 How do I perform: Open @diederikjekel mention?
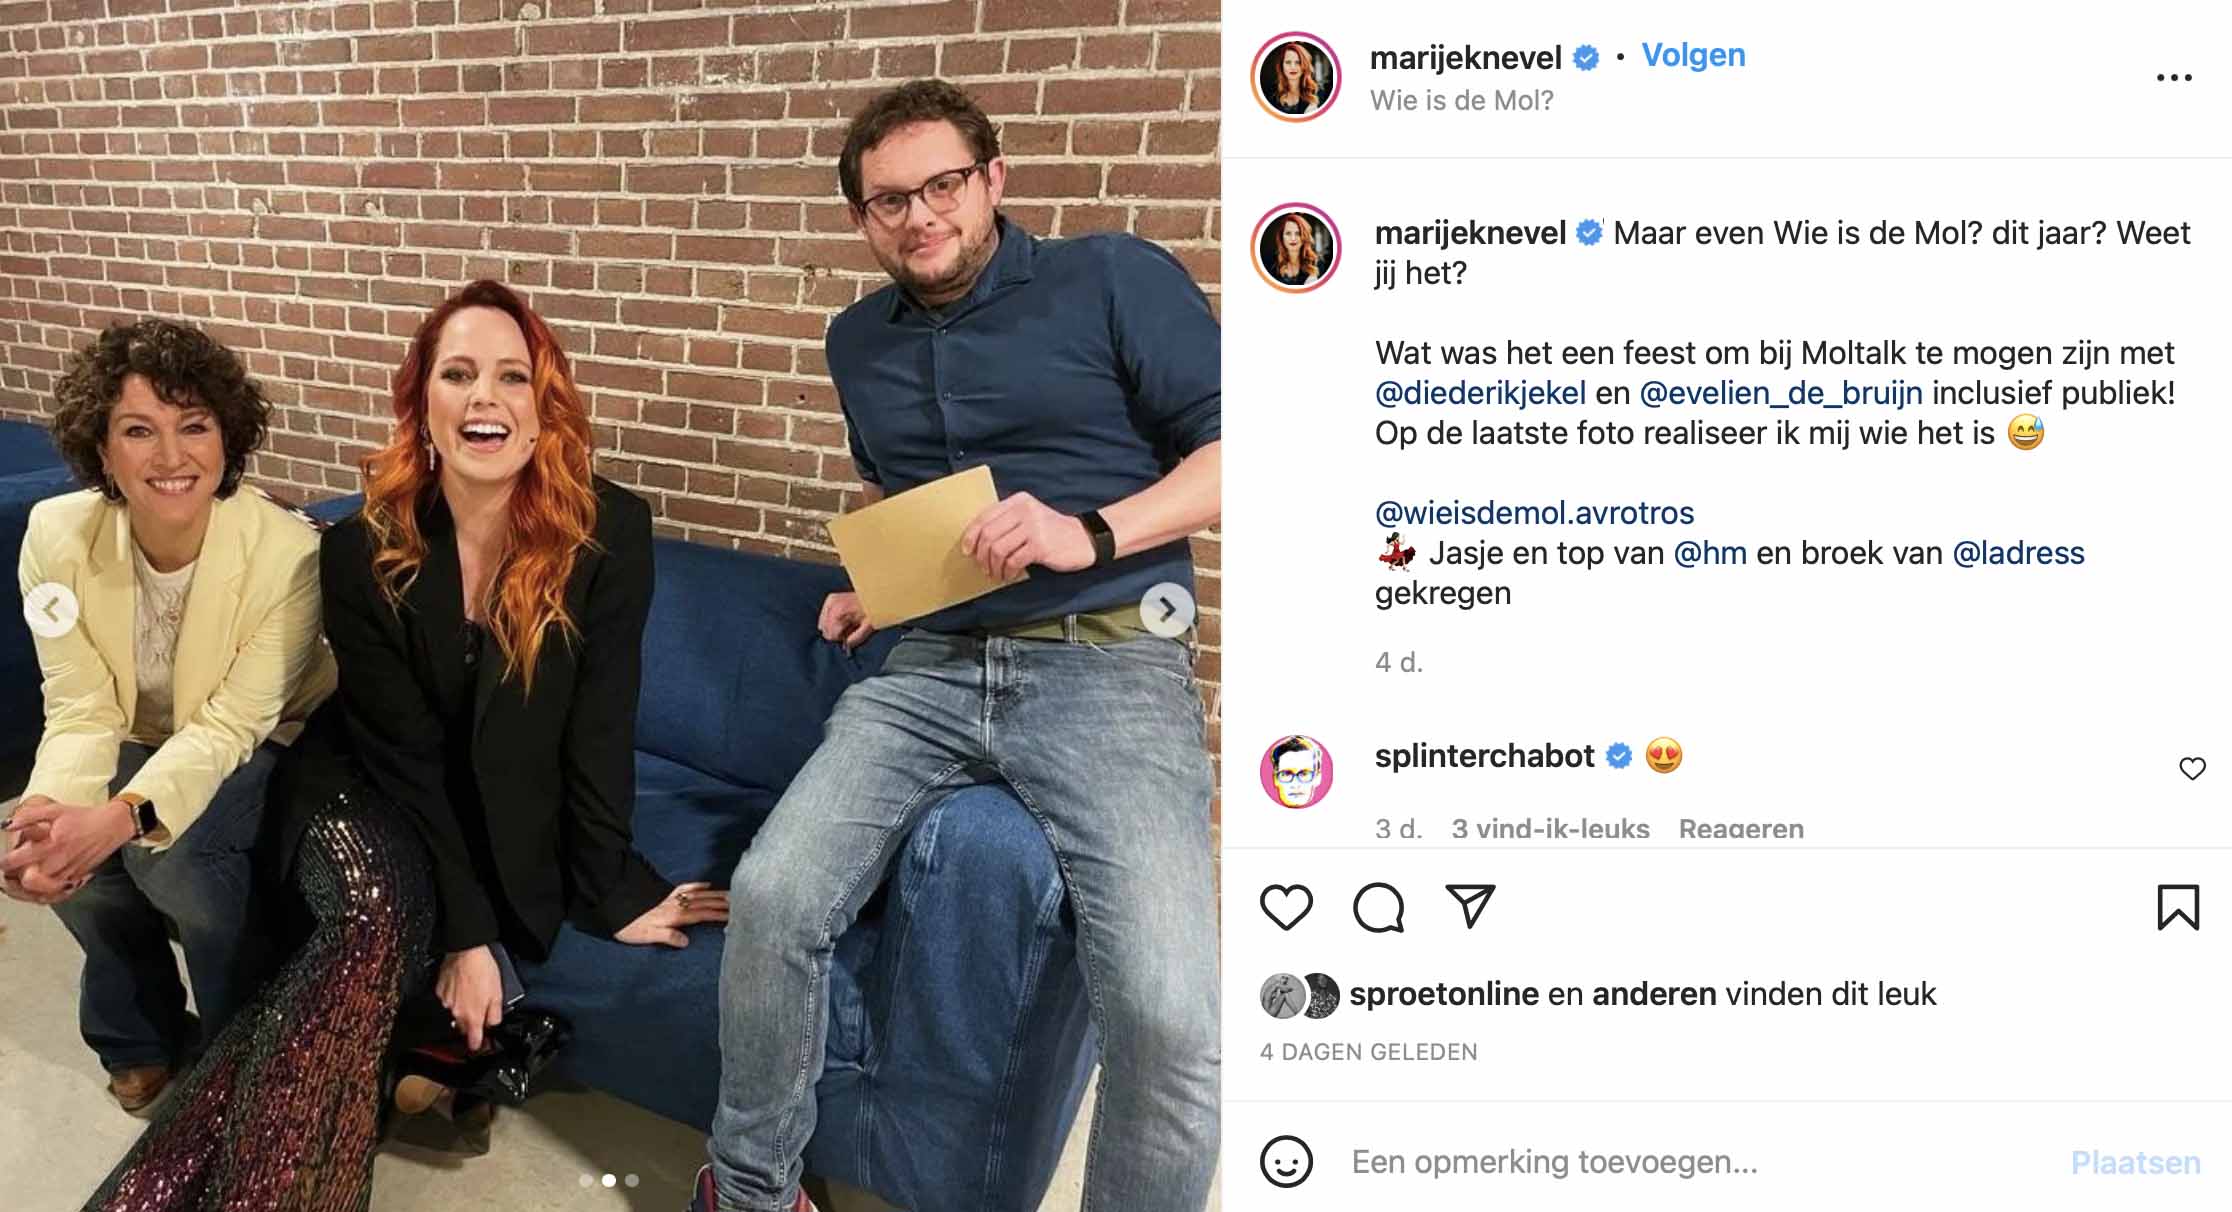pyautogui.click(x=1480, y=393)
